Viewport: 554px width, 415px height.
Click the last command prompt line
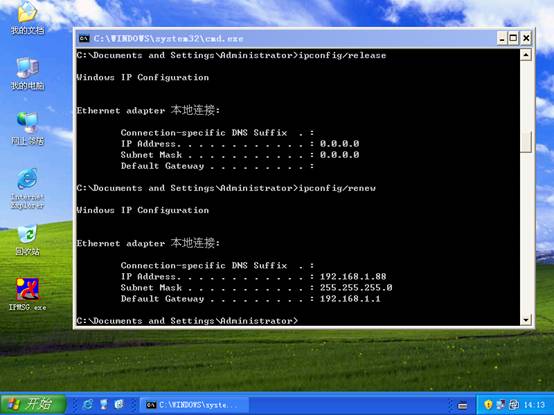pos(187,321)
